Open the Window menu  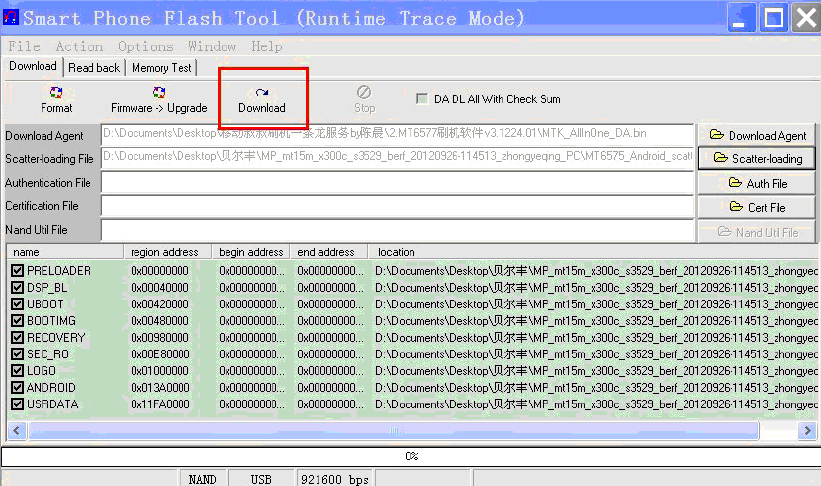click(x=212, y=46)
